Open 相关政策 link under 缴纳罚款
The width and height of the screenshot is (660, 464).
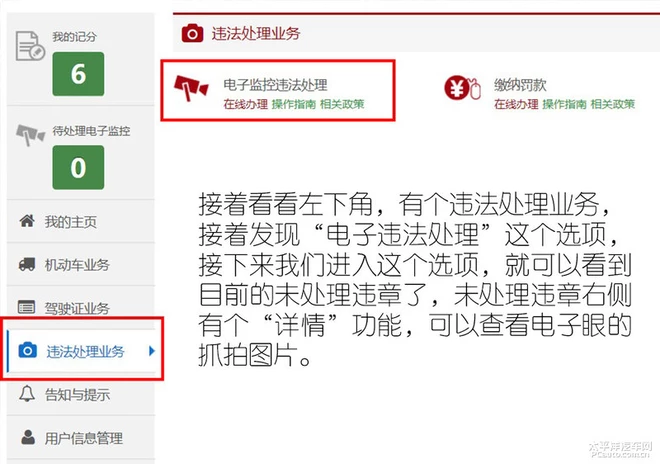pos(612,104)
